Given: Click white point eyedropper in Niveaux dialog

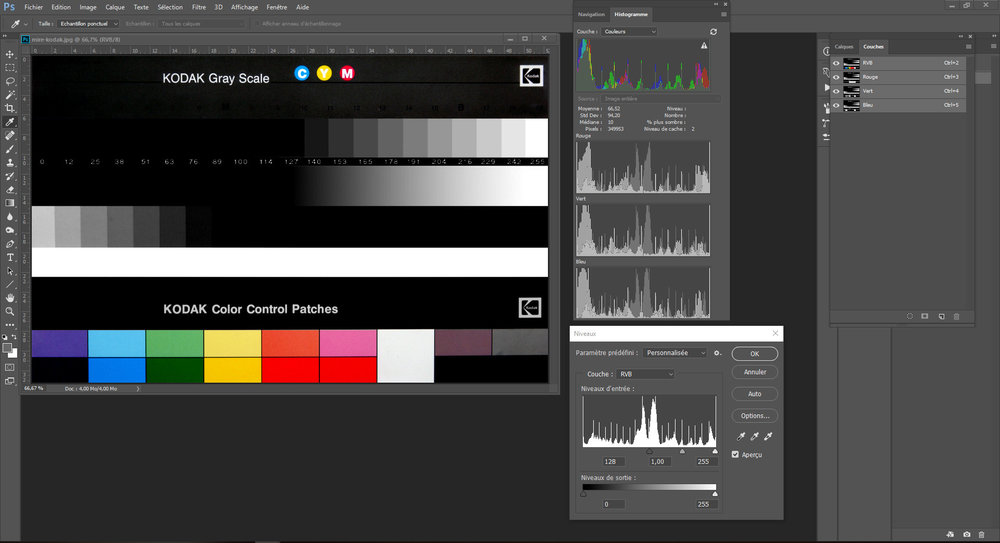Looking at the screenshot, I should click(x=768, y=436).
